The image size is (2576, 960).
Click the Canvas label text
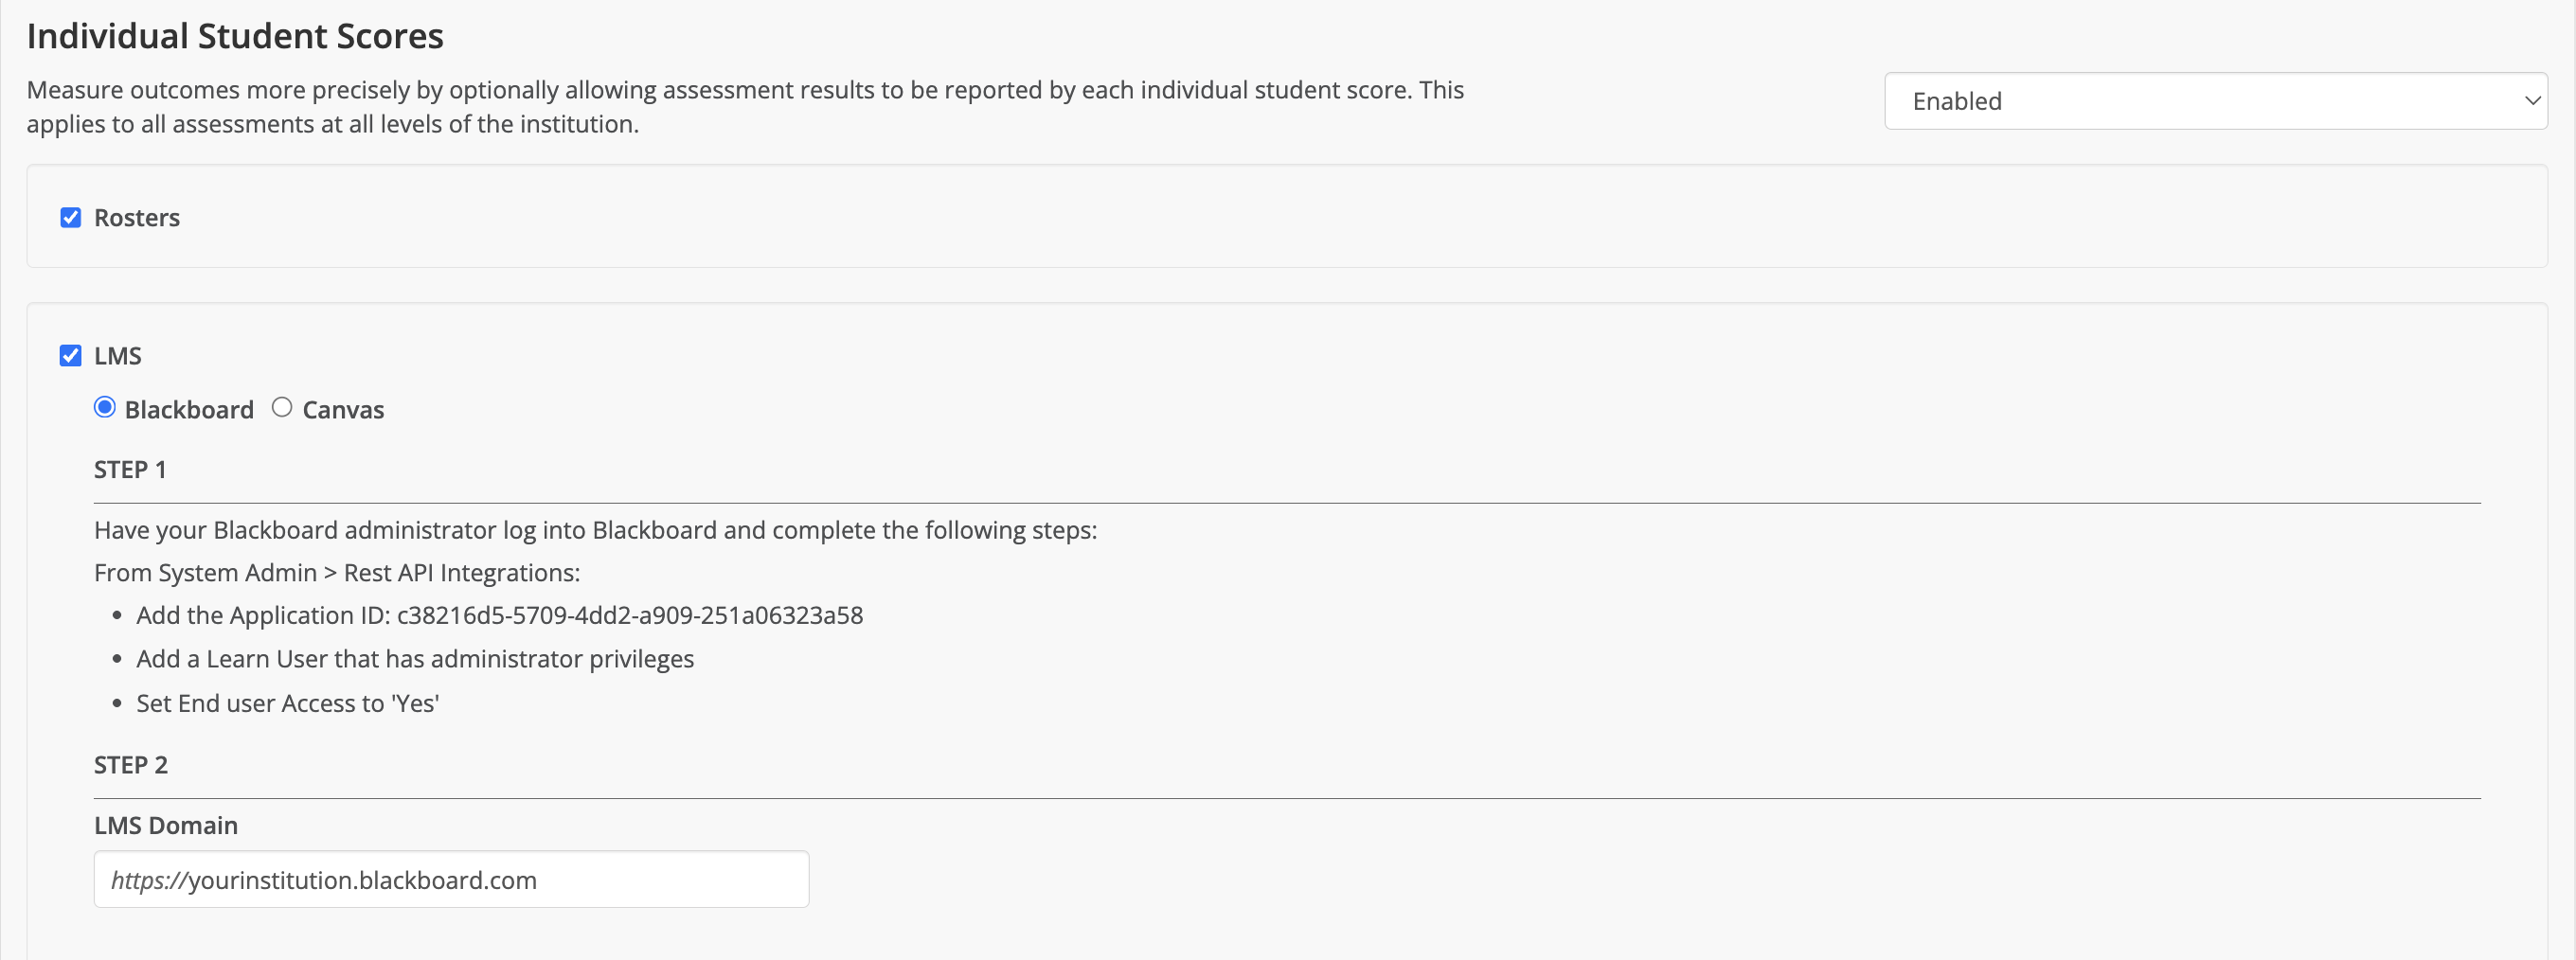[x=342, y=408]
